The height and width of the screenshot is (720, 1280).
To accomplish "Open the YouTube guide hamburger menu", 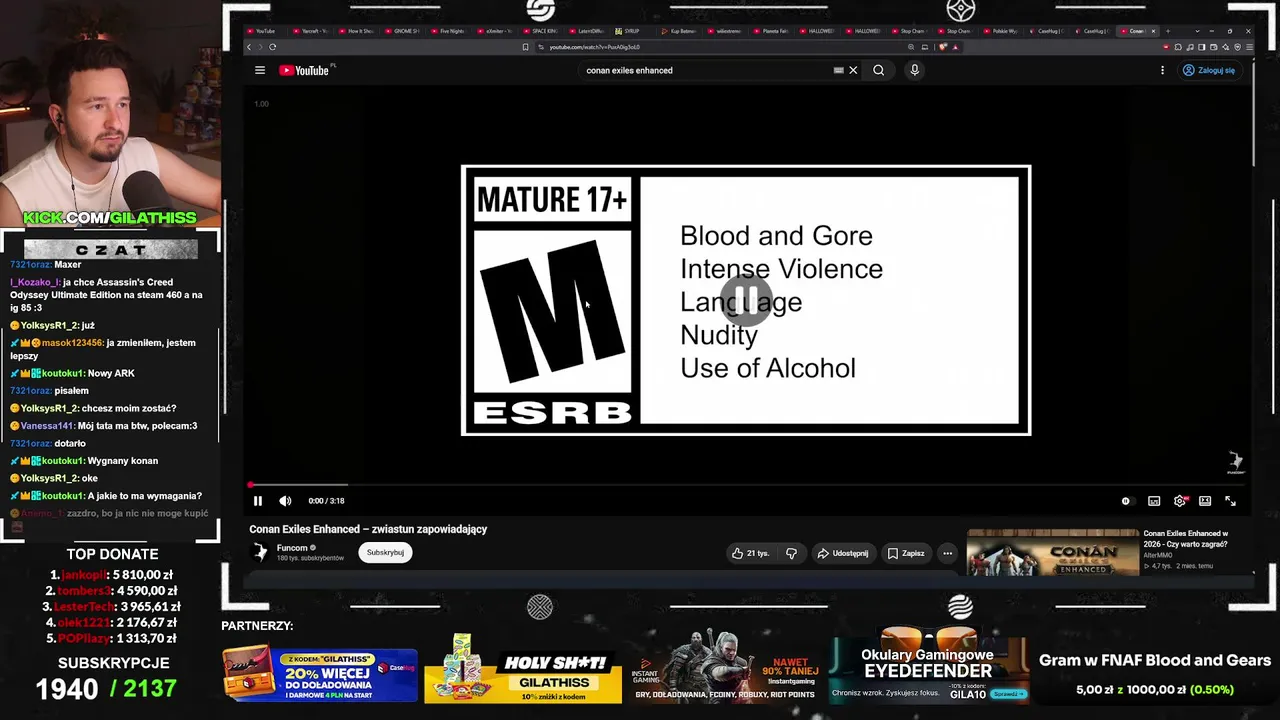I will tap(260, 70).
